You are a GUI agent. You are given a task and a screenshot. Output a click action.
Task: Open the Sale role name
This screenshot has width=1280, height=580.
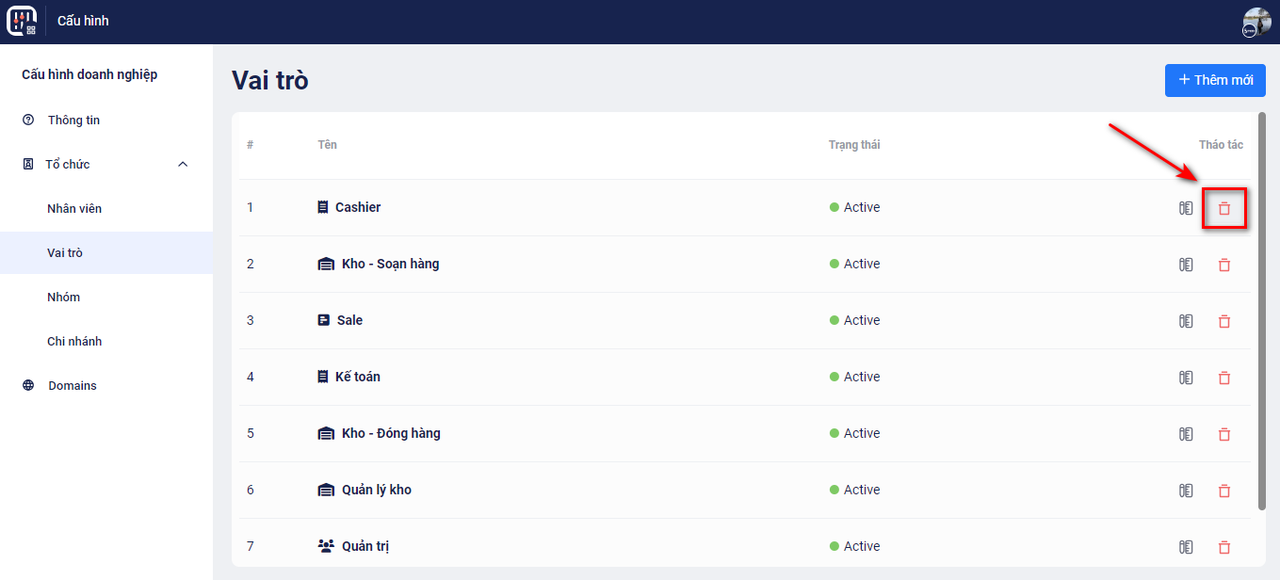(x=349, y=320)
